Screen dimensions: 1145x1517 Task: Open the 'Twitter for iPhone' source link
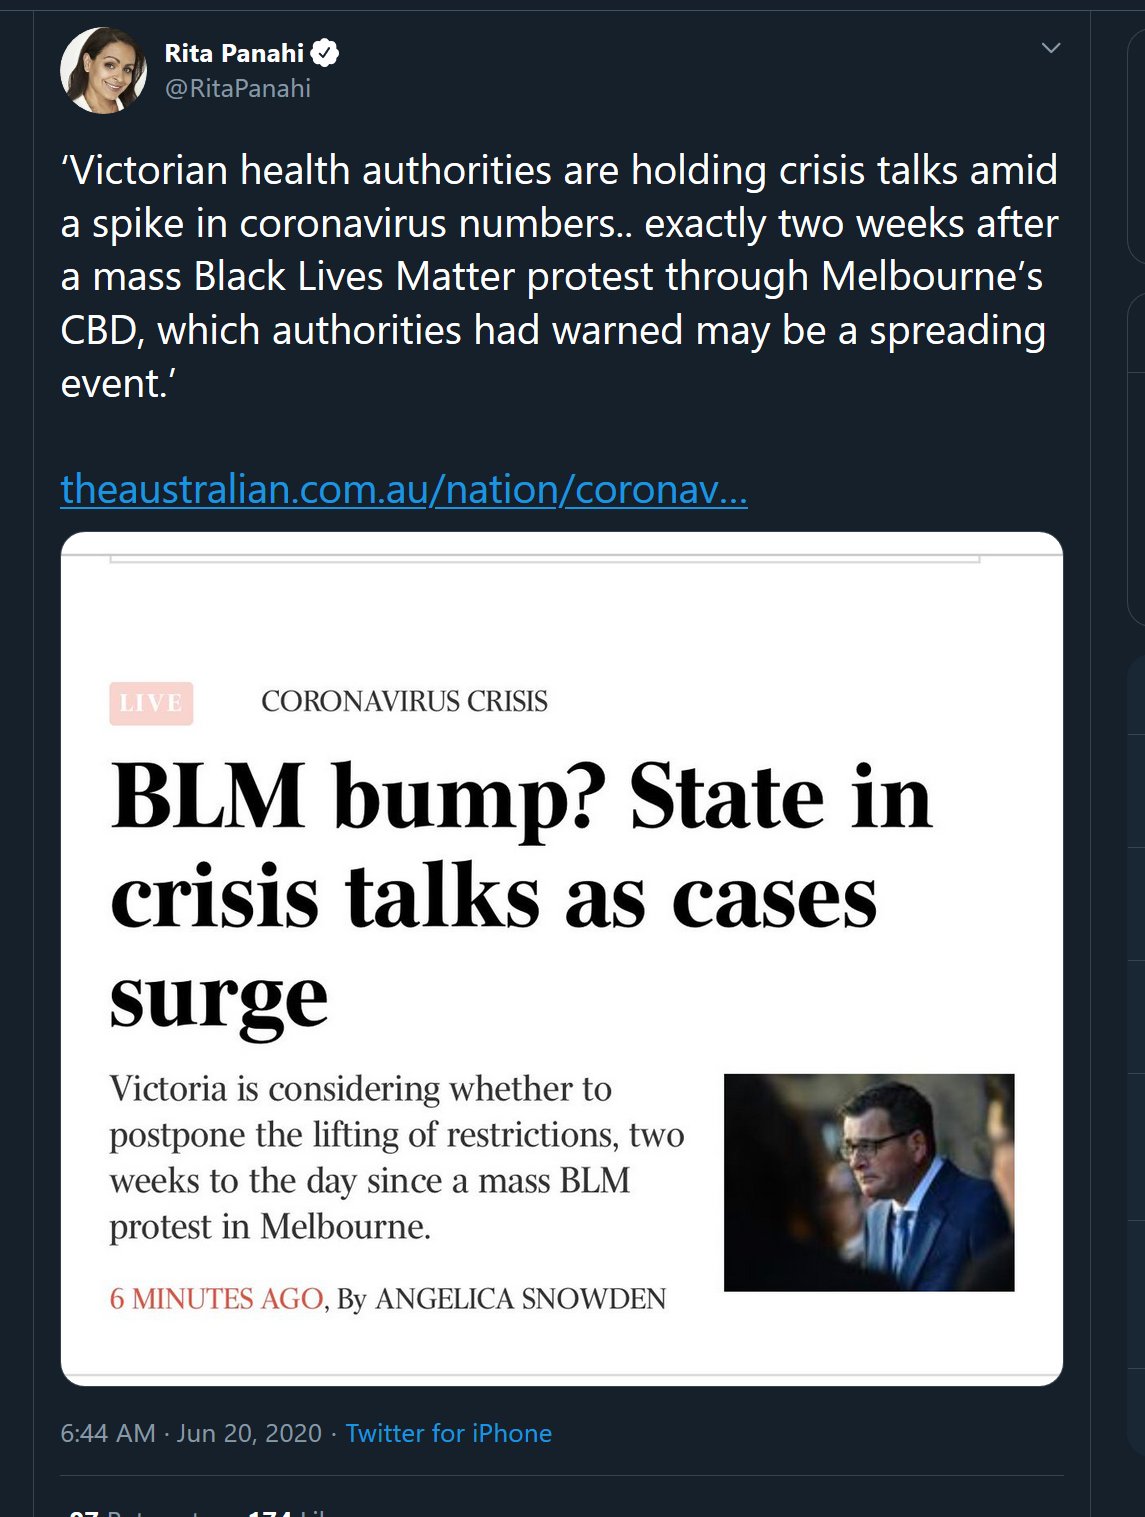[448, 1433]
